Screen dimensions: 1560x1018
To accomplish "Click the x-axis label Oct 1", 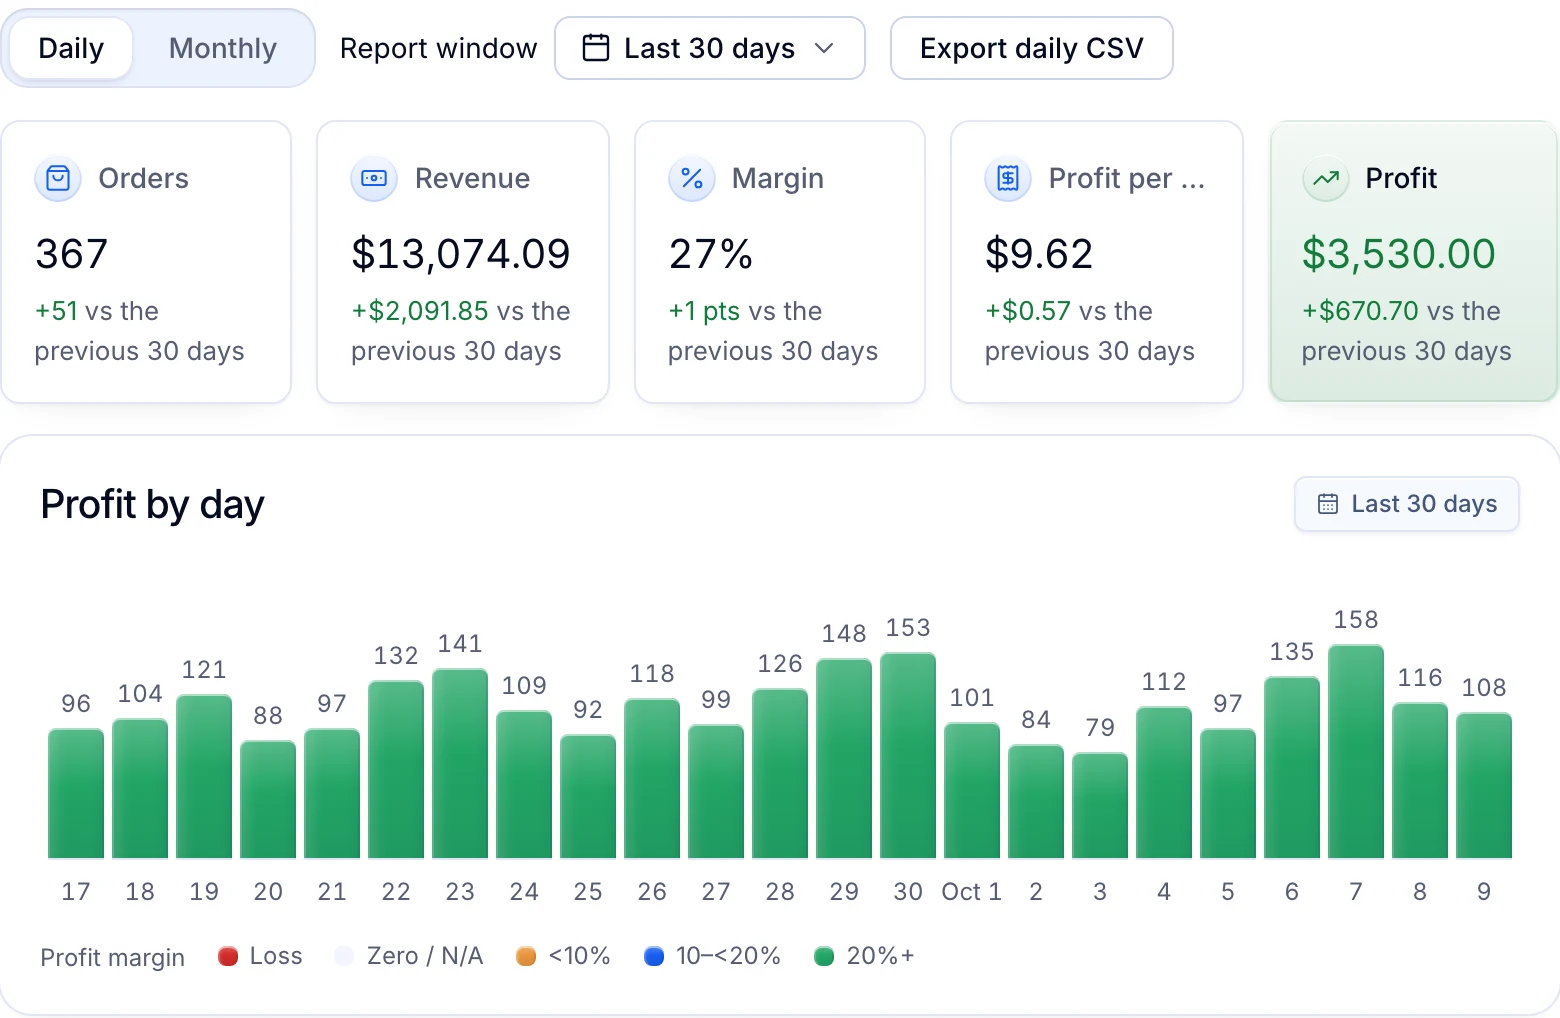I will click(x=972, y=892).
